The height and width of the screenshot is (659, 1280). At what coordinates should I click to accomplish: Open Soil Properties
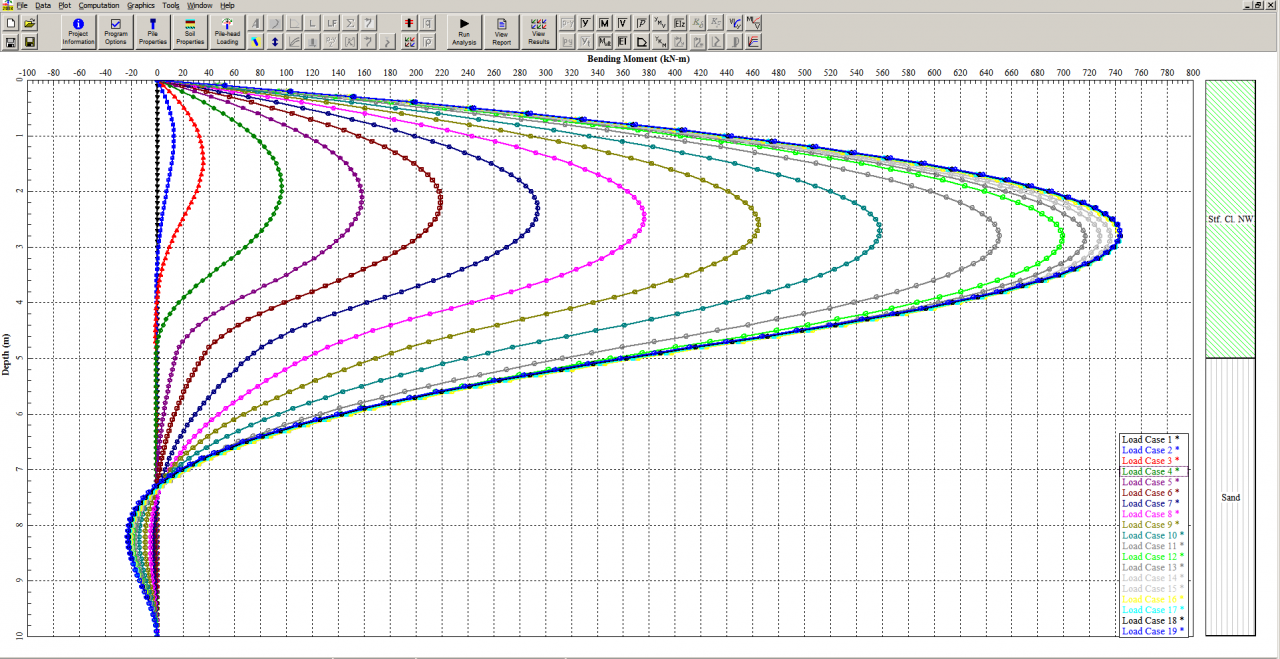(190, 32)
